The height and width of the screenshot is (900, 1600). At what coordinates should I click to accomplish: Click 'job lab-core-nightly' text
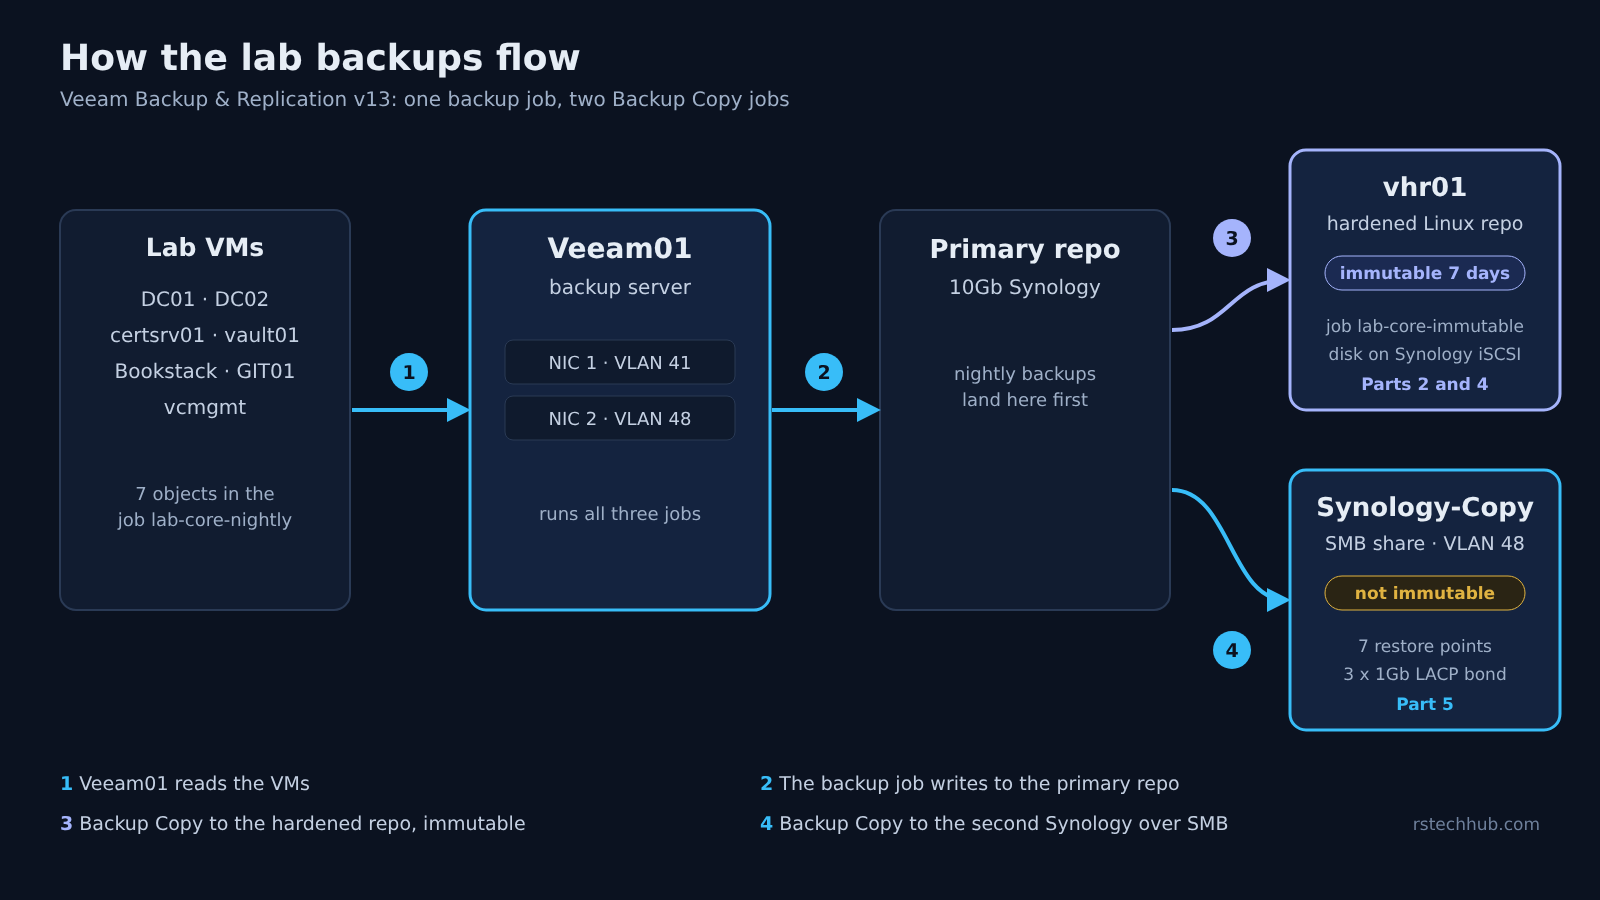coord(205,520)
